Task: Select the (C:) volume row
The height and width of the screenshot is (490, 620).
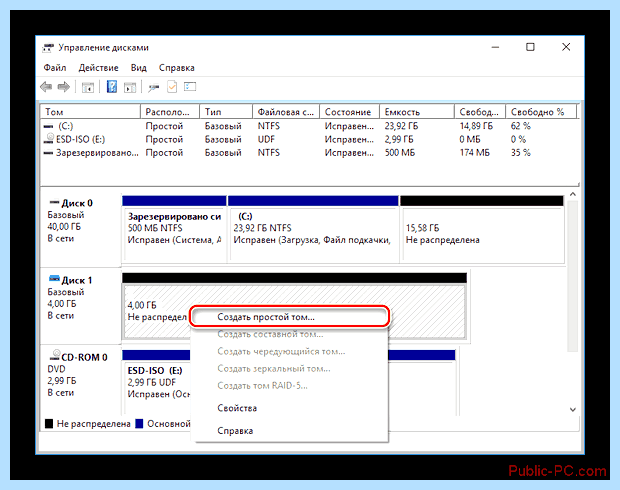Action: (310, 126)
